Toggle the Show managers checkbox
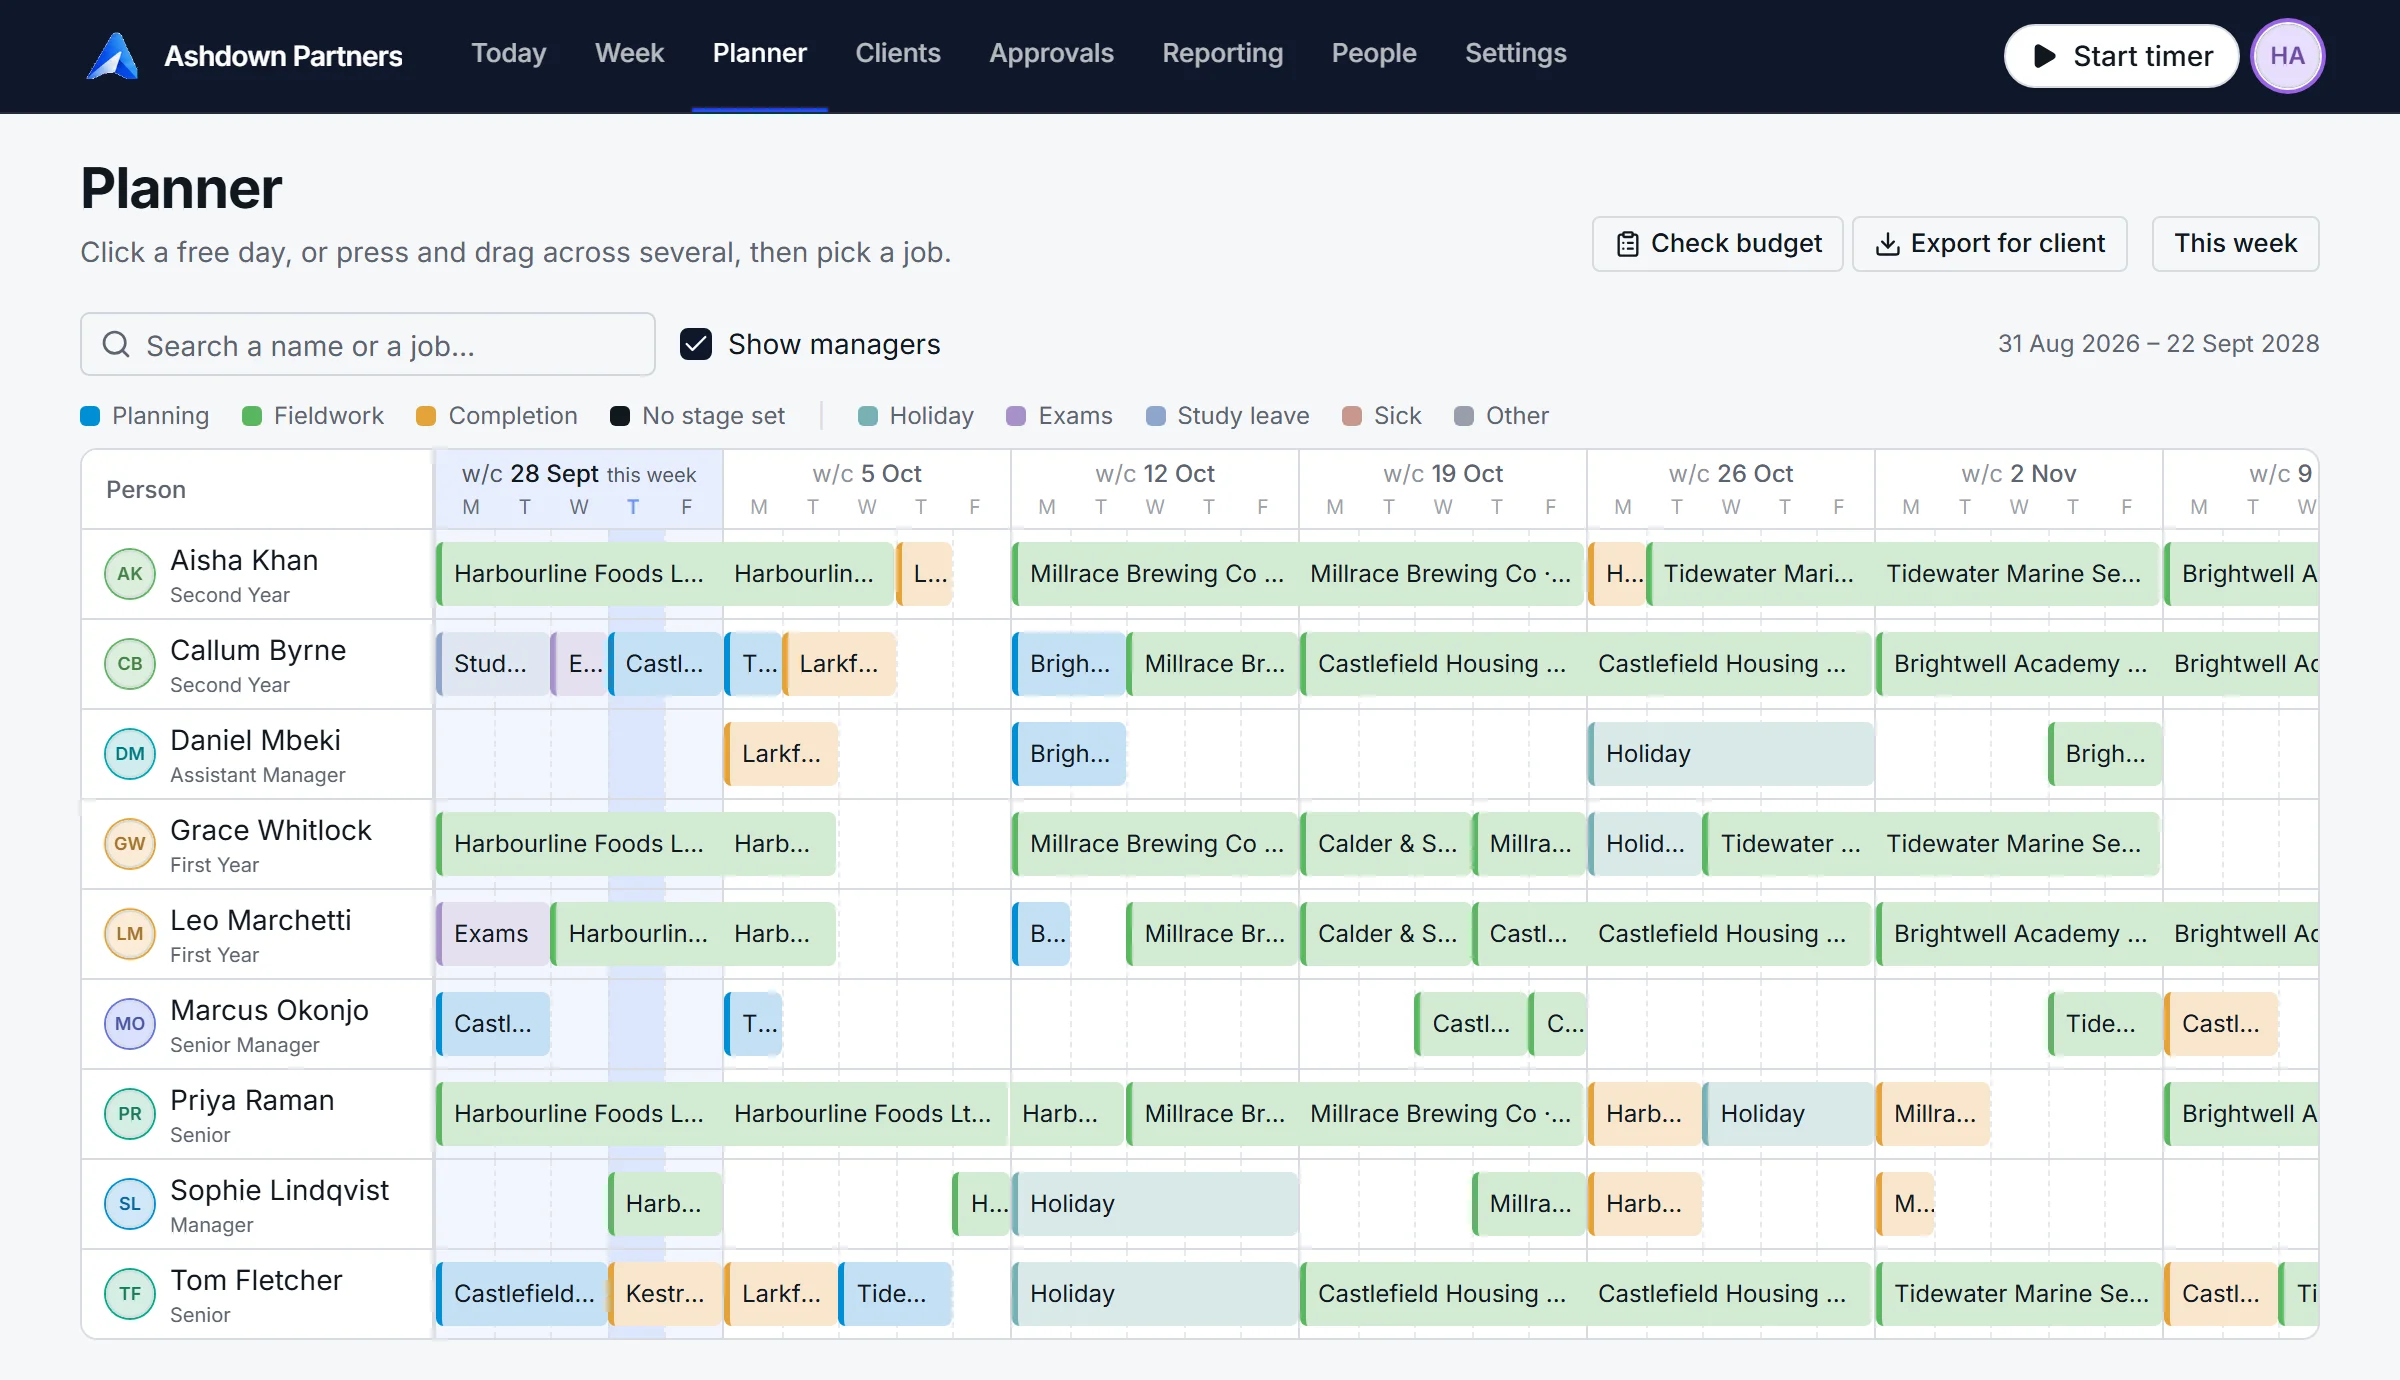 pos(696,344)
